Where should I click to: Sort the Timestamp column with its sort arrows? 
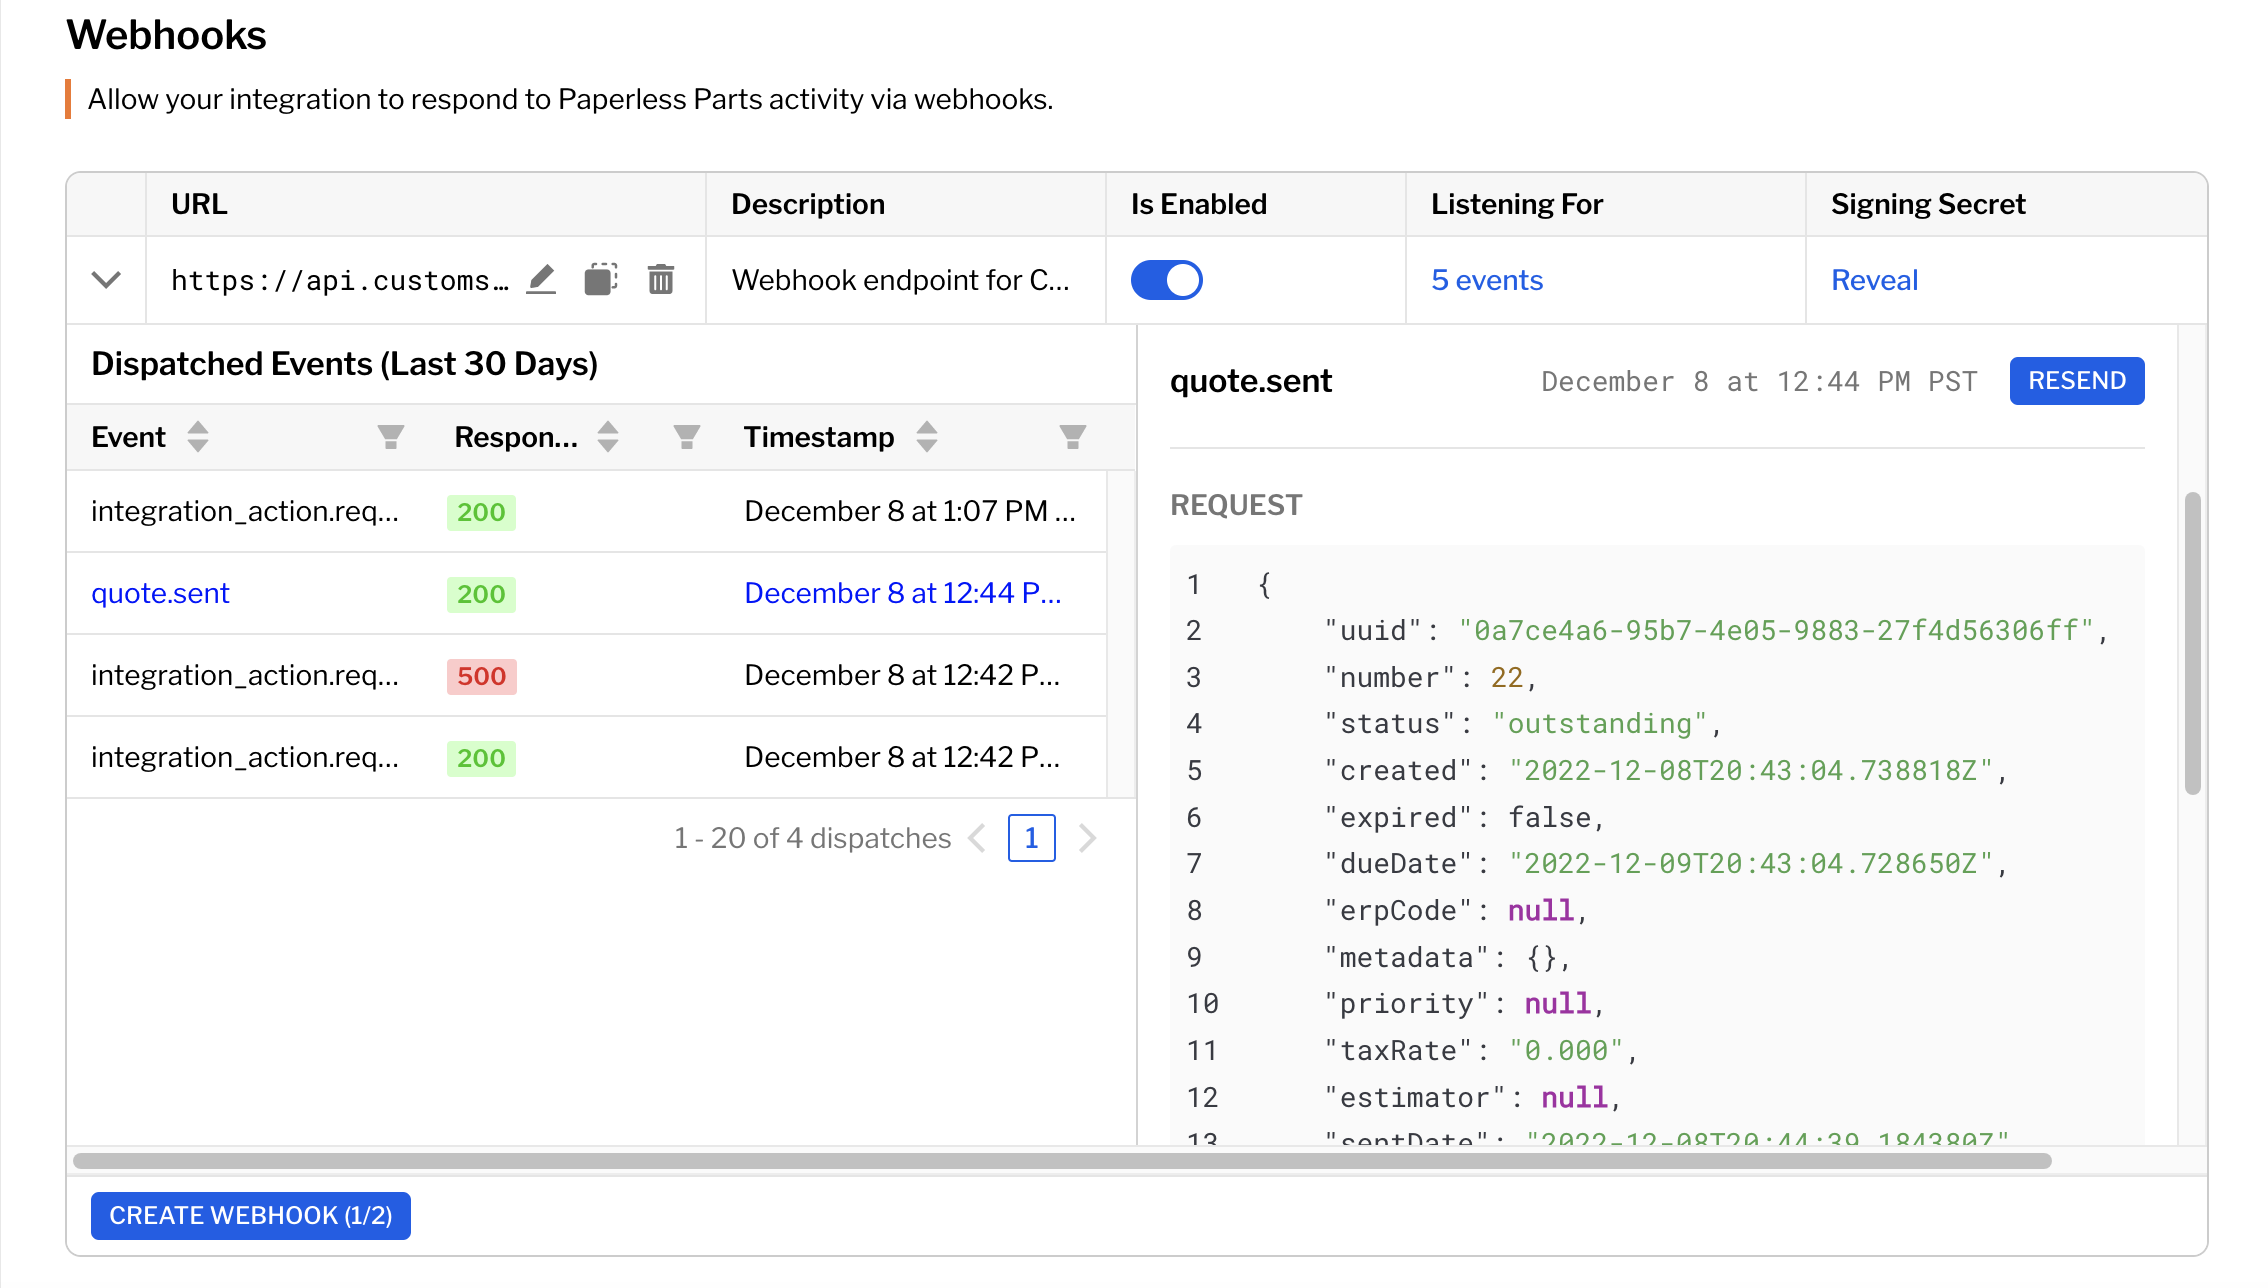pos(926,437)
